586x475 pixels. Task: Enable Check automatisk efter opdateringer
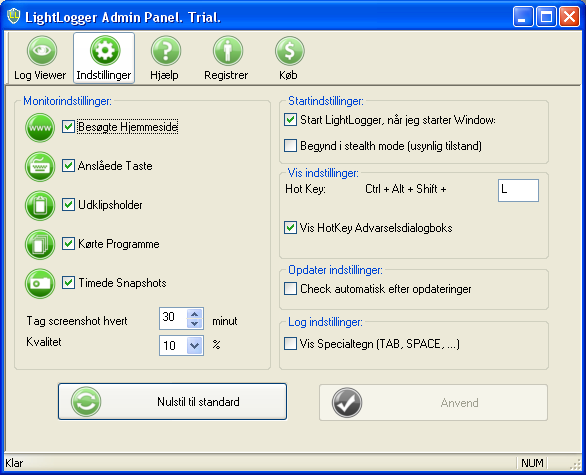(x=290, y=289)
